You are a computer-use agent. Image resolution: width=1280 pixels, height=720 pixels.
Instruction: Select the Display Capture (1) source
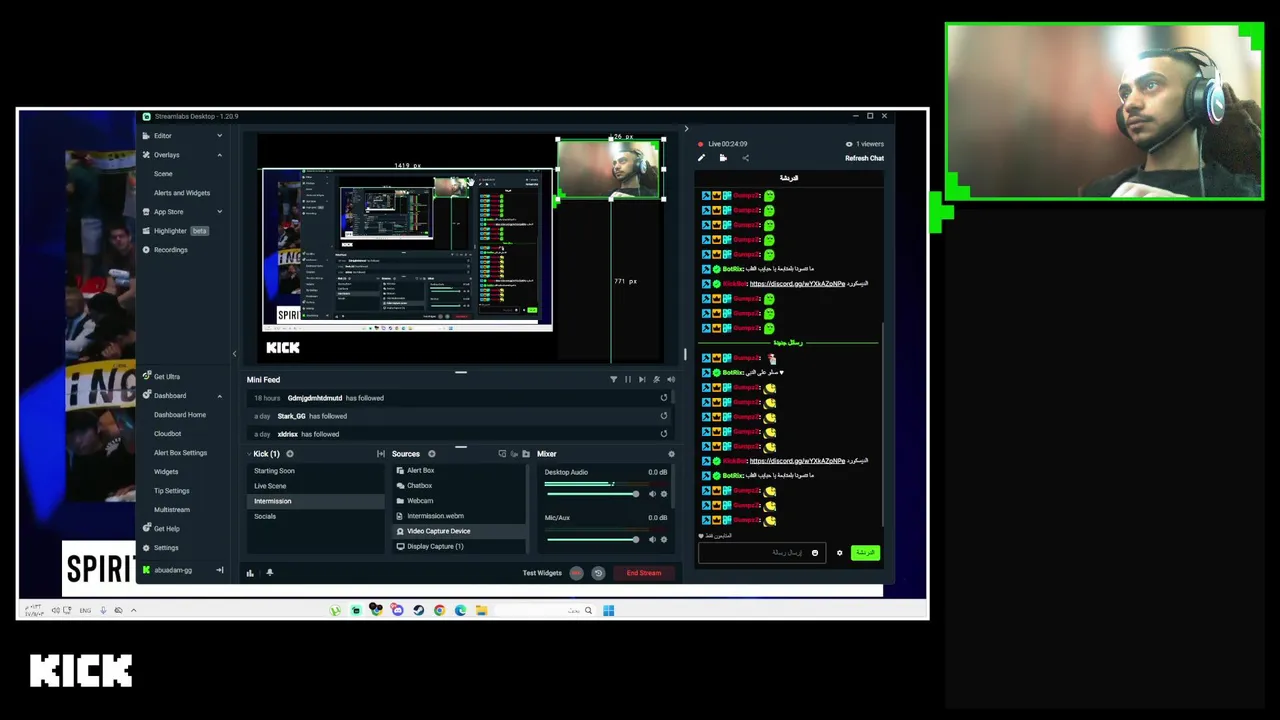pyautogui.click(x=459, y=546)
